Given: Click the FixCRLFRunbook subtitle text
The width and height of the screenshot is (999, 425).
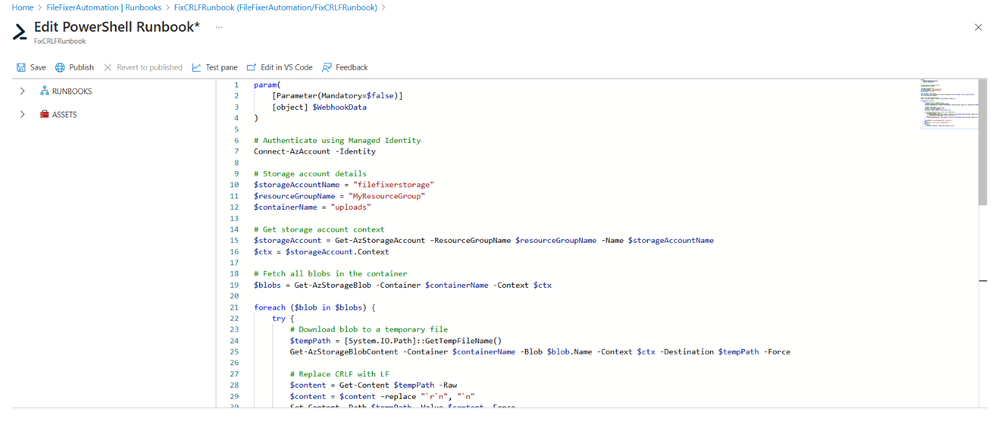Looking at the screenshot, I should click(x=60, y=41).
